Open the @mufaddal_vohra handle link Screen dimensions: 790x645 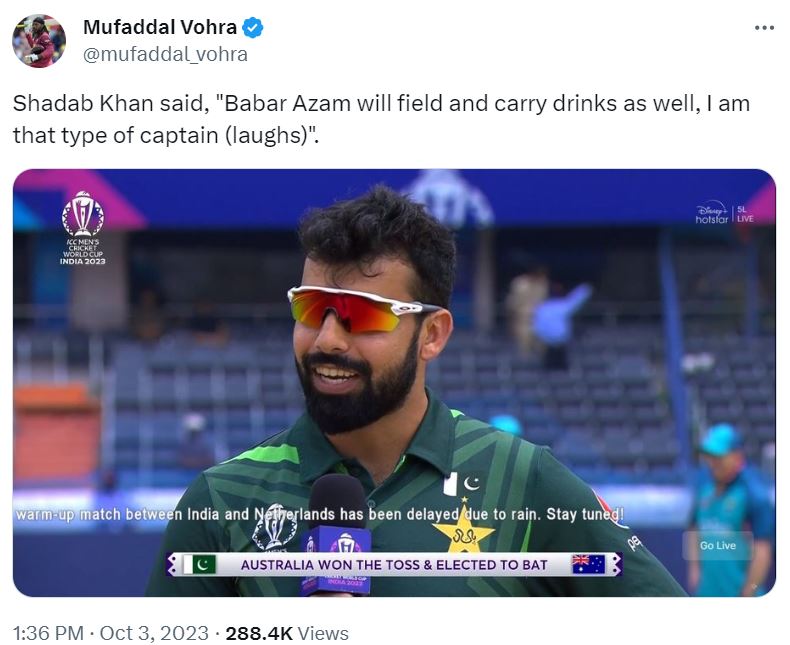pos(165,54)
